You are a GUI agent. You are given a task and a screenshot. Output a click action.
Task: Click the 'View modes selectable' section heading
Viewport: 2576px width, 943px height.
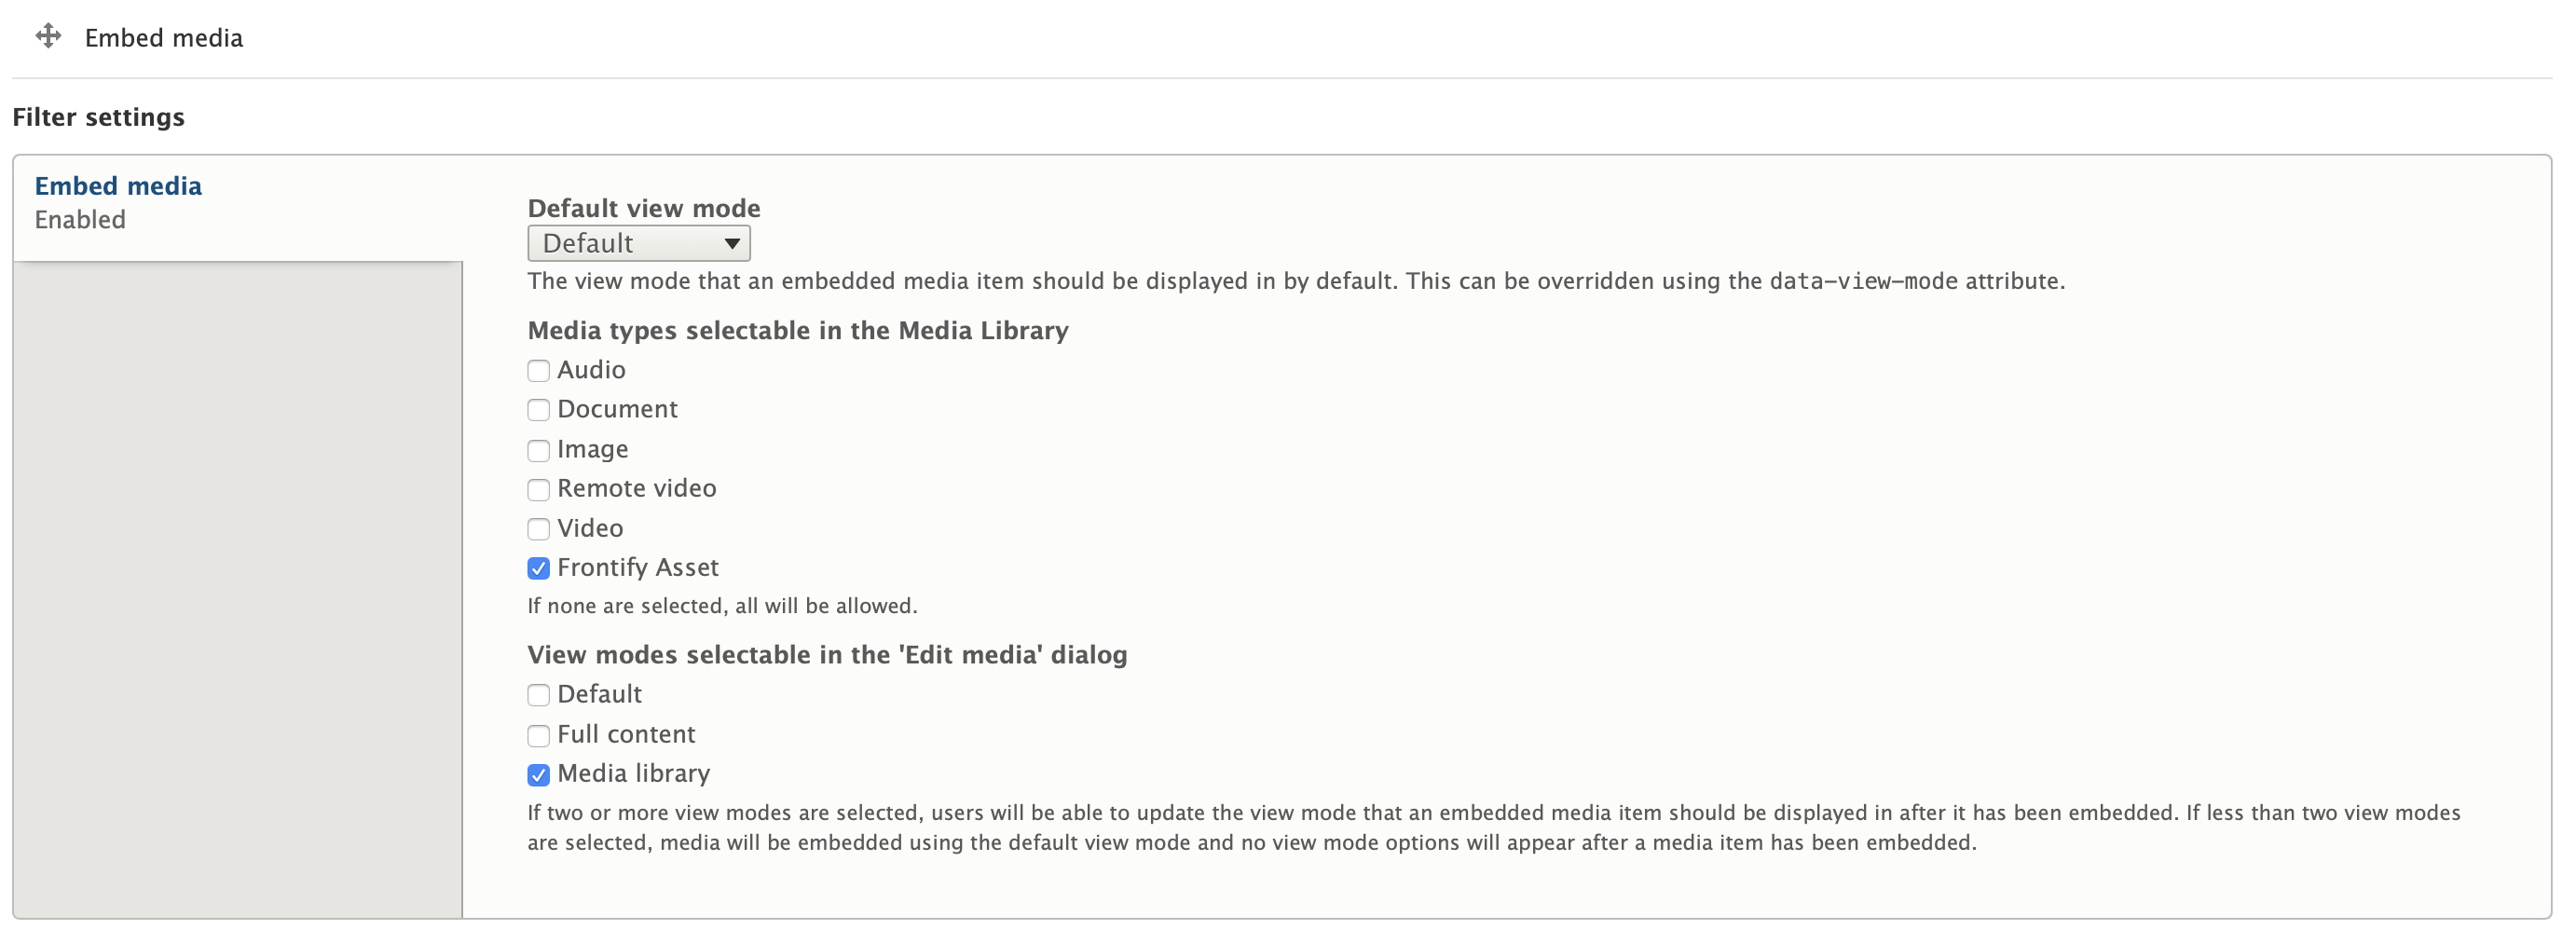826,654
